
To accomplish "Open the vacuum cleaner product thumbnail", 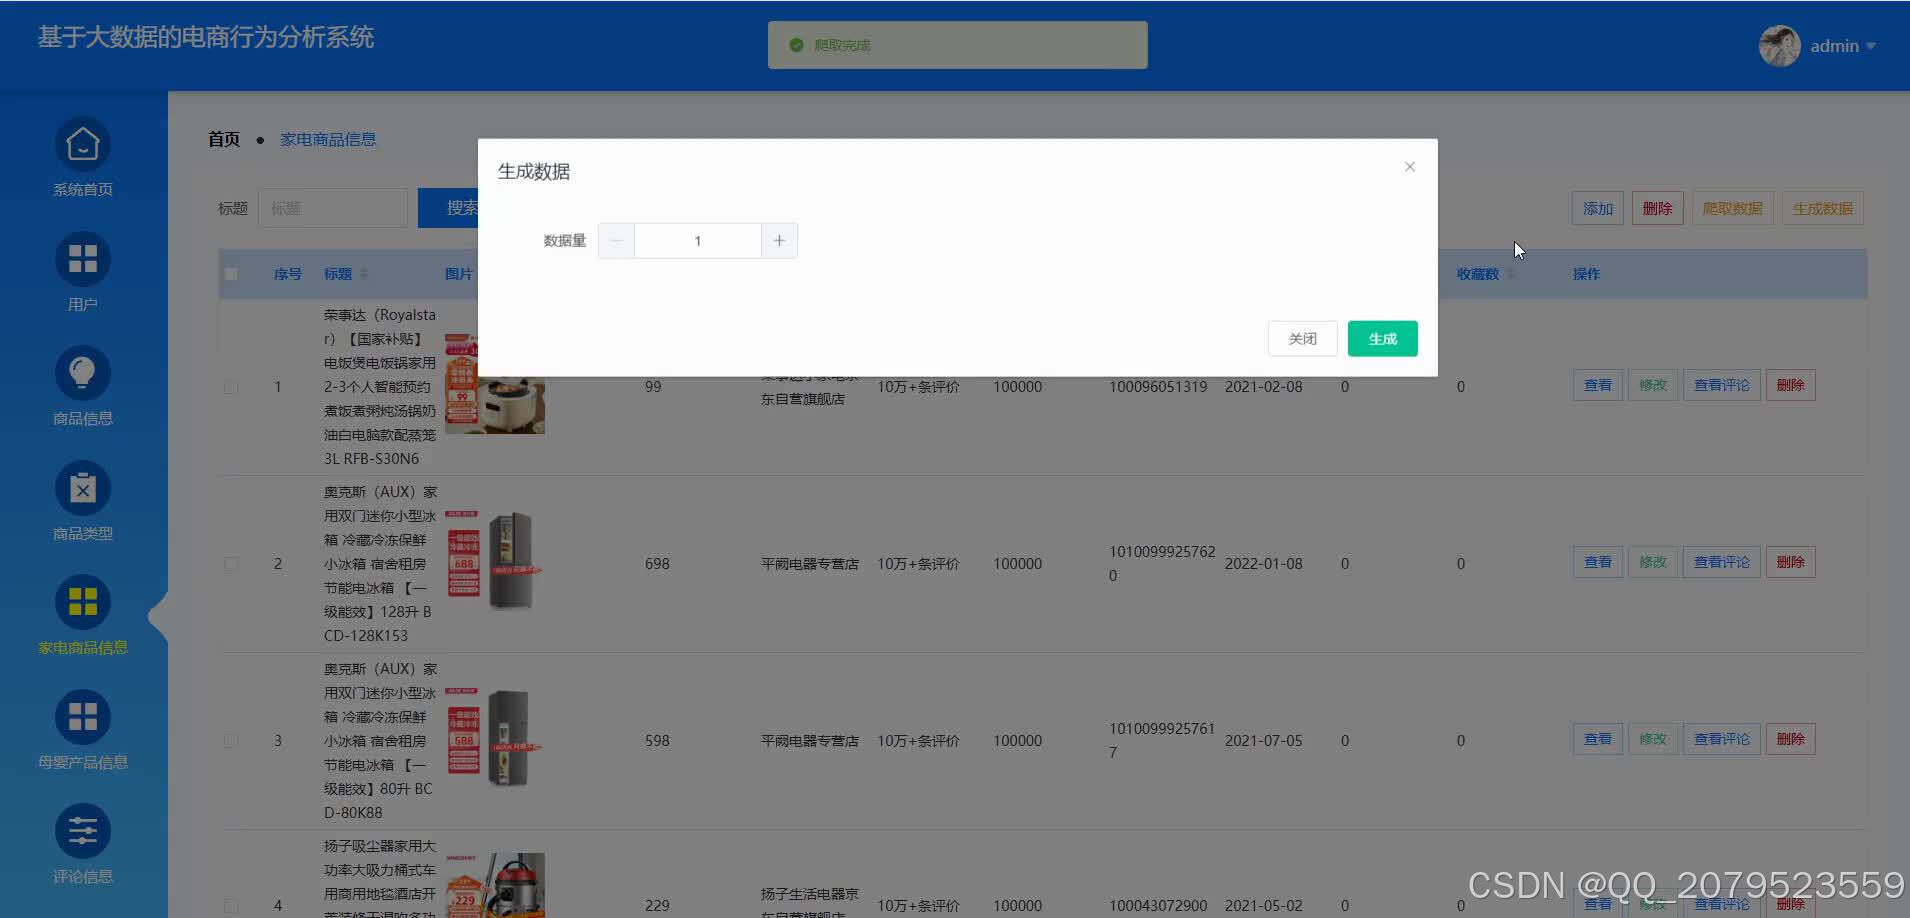I will [x=495, y=885].
